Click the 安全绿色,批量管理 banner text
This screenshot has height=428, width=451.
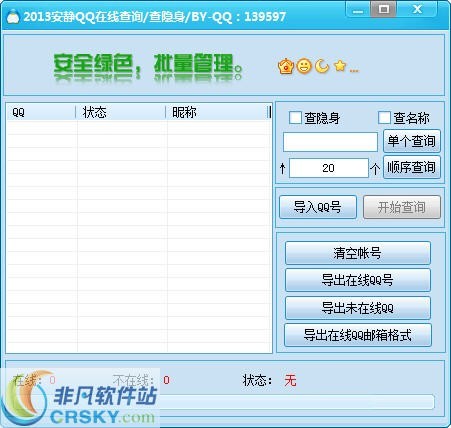coord(148,67)
